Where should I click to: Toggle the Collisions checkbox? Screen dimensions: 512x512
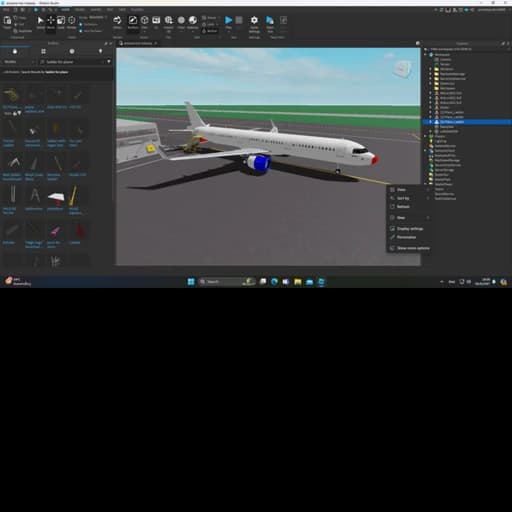(x=81, y=25)
